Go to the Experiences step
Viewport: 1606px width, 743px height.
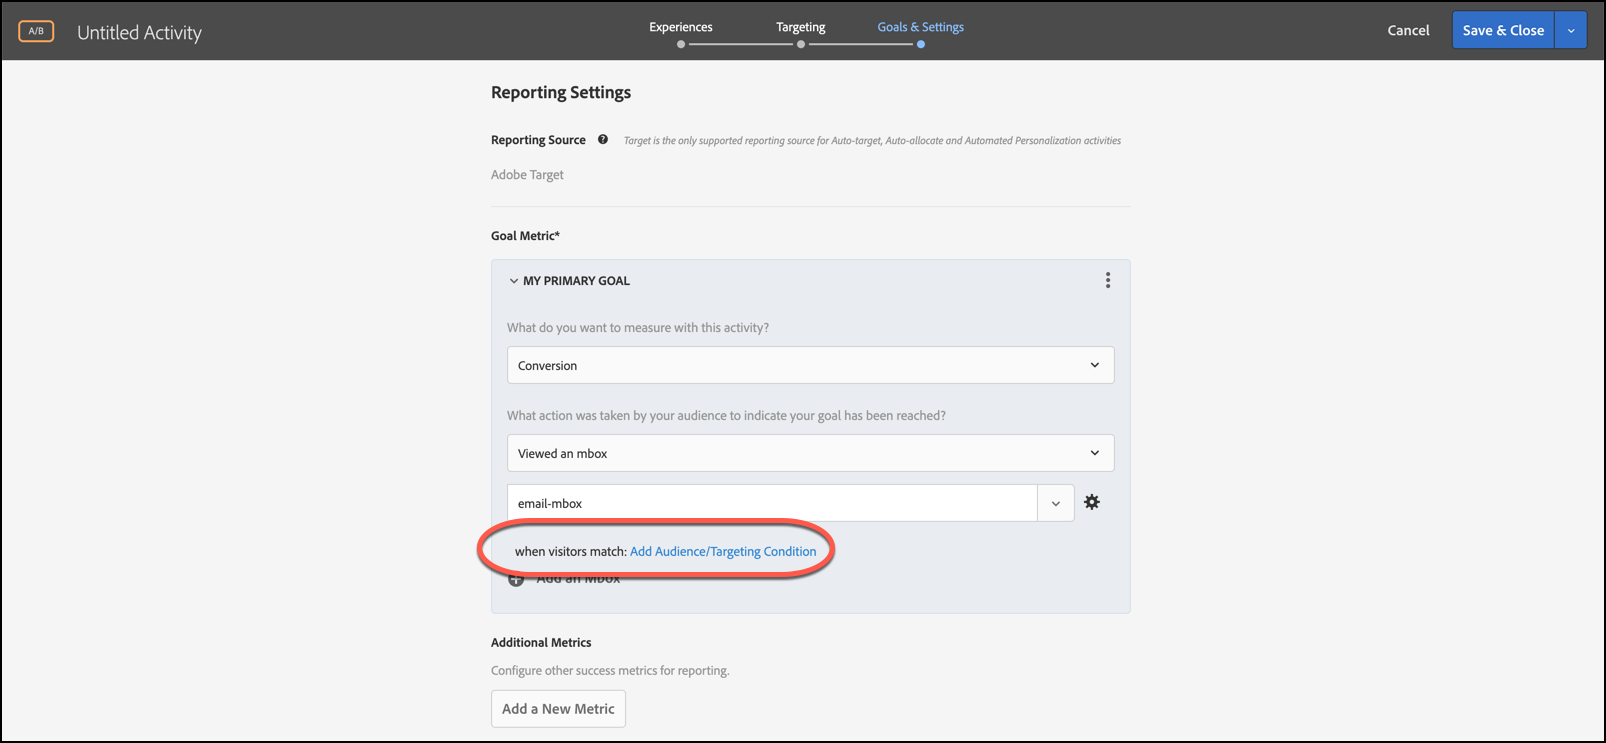pos(681,27)
